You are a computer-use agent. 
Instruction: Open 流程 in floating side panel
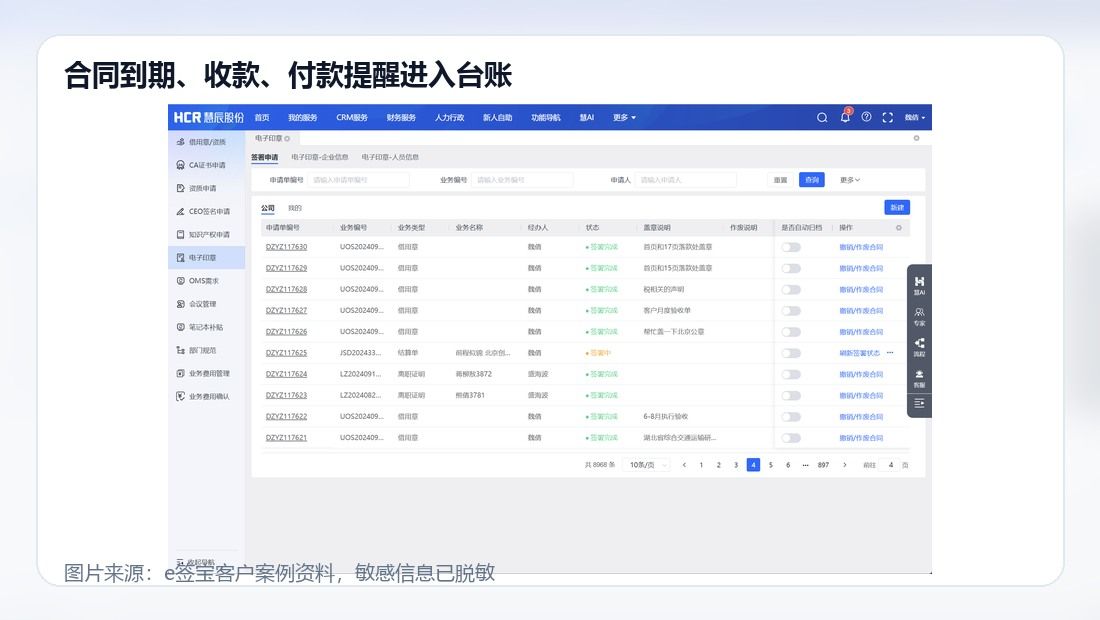point(919,347)
